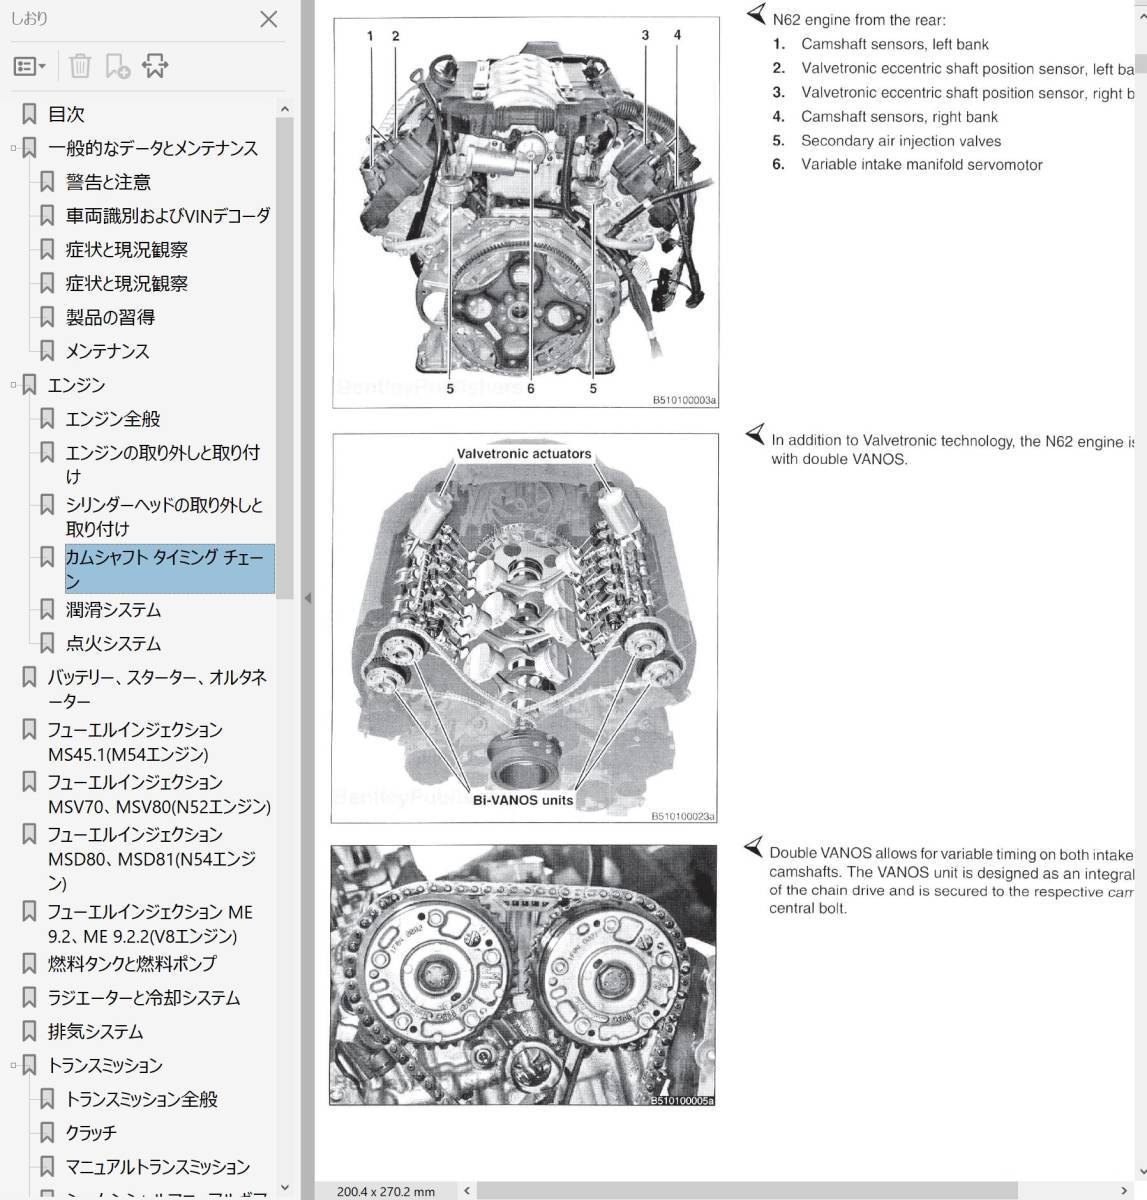Click bookmark icon beside メンテナンス
Image resolution: width=1147 pixels, height=1200 pixels.
point(47,351)
